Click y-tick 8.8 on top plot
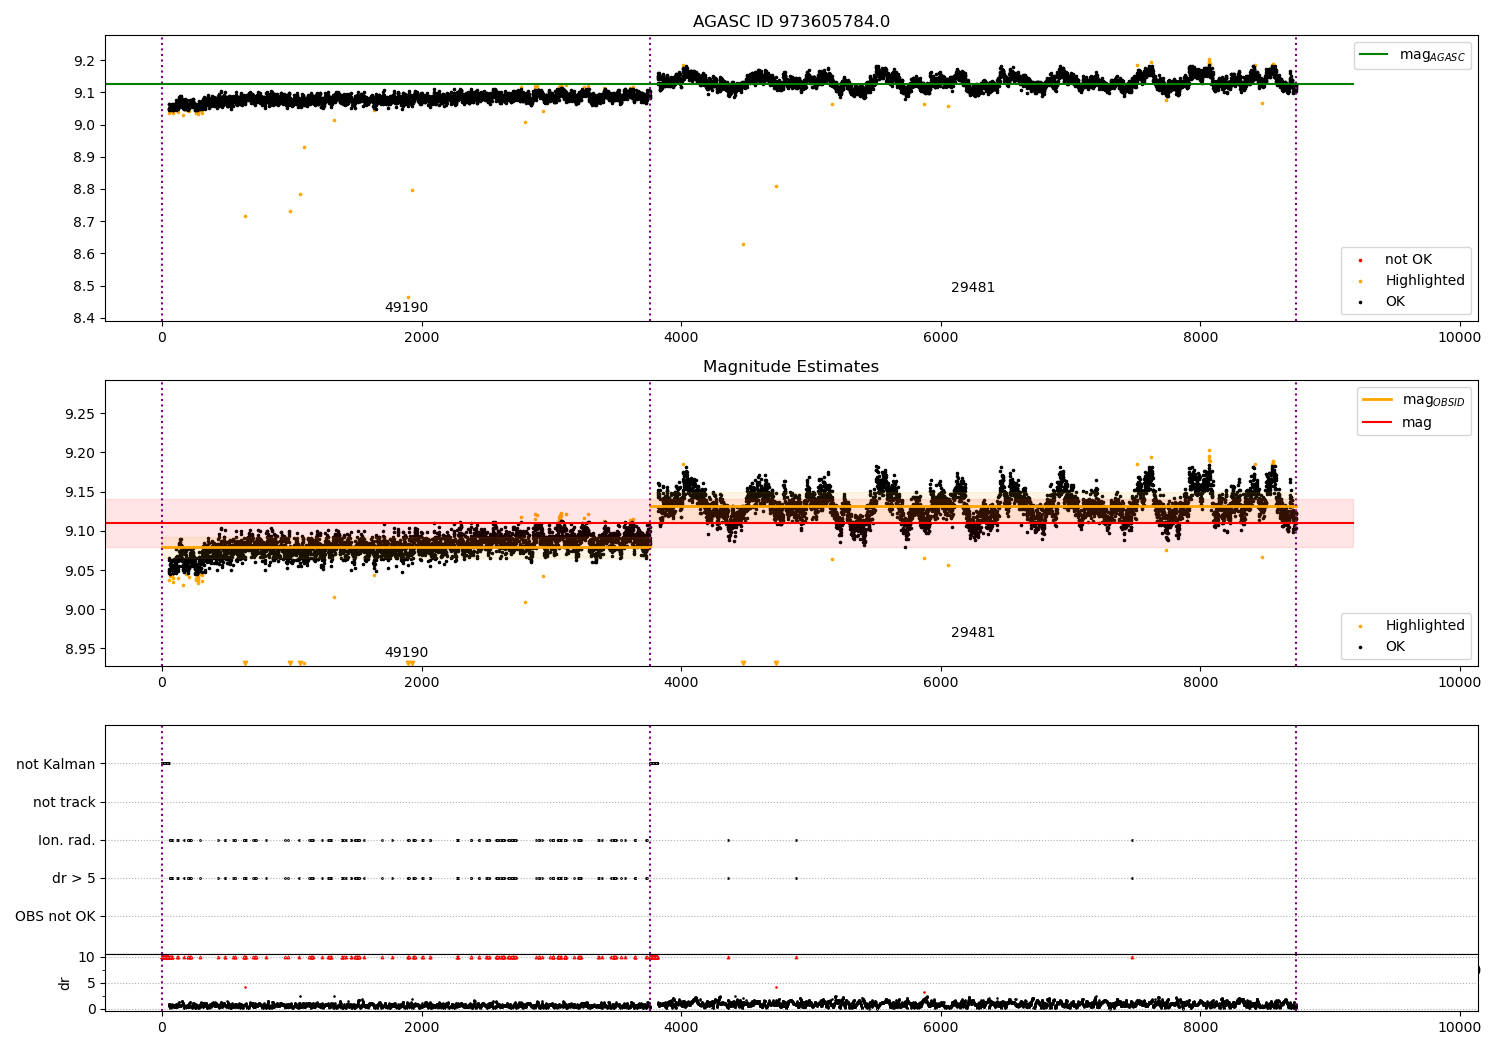Screen dimensions: 1500x1050 tap(85, 190)
